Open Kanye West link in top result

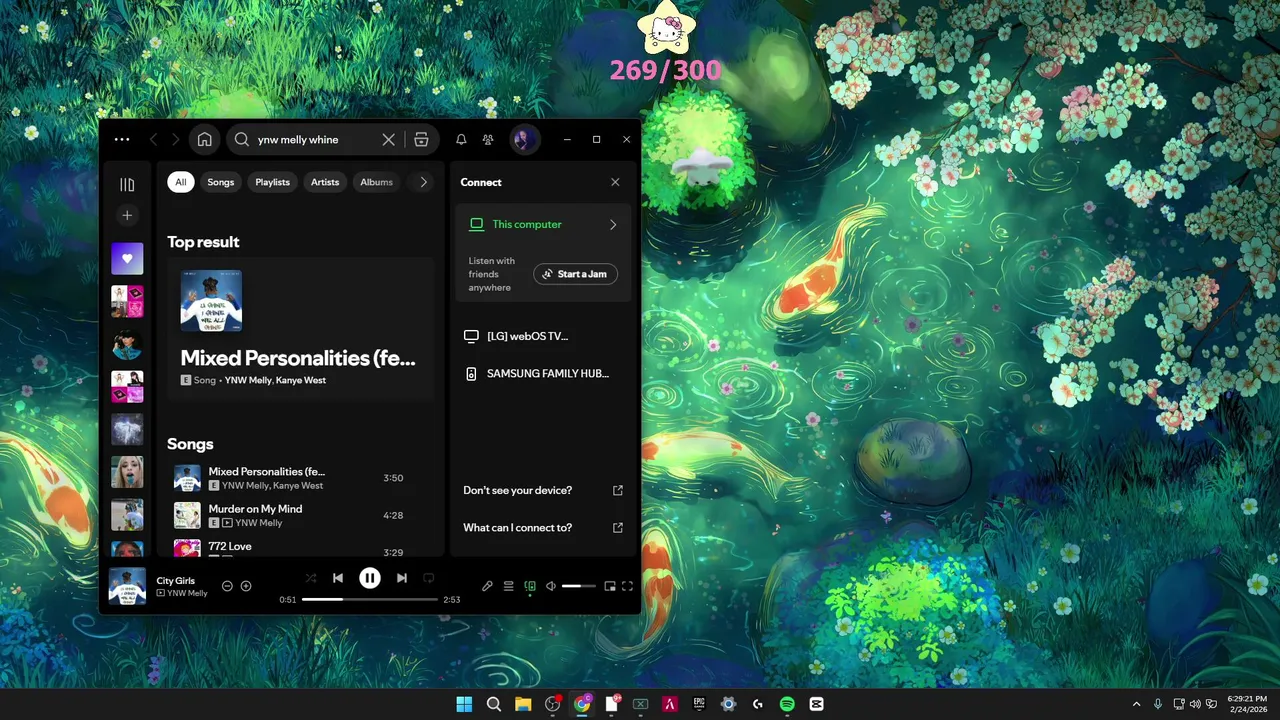click(301, 380)
